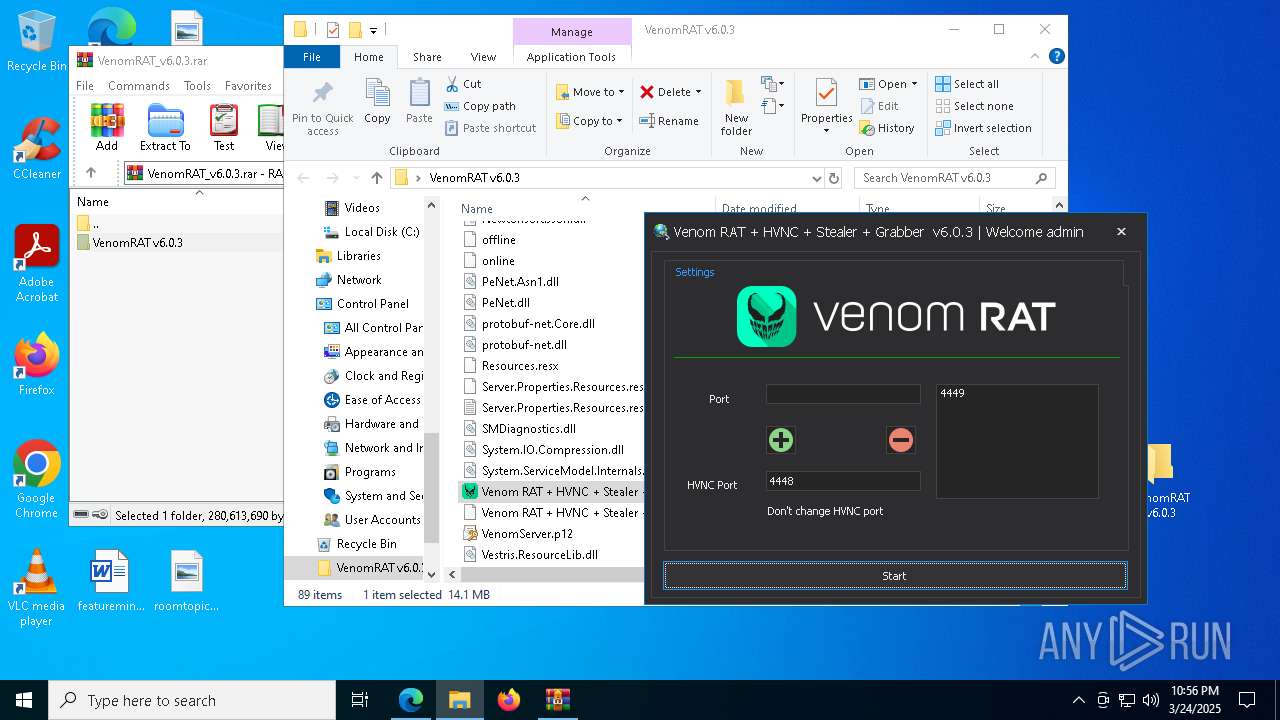Switch to the Share ribbon tab
This screenshot has width=1280, height=720.
tap(427, 57)
